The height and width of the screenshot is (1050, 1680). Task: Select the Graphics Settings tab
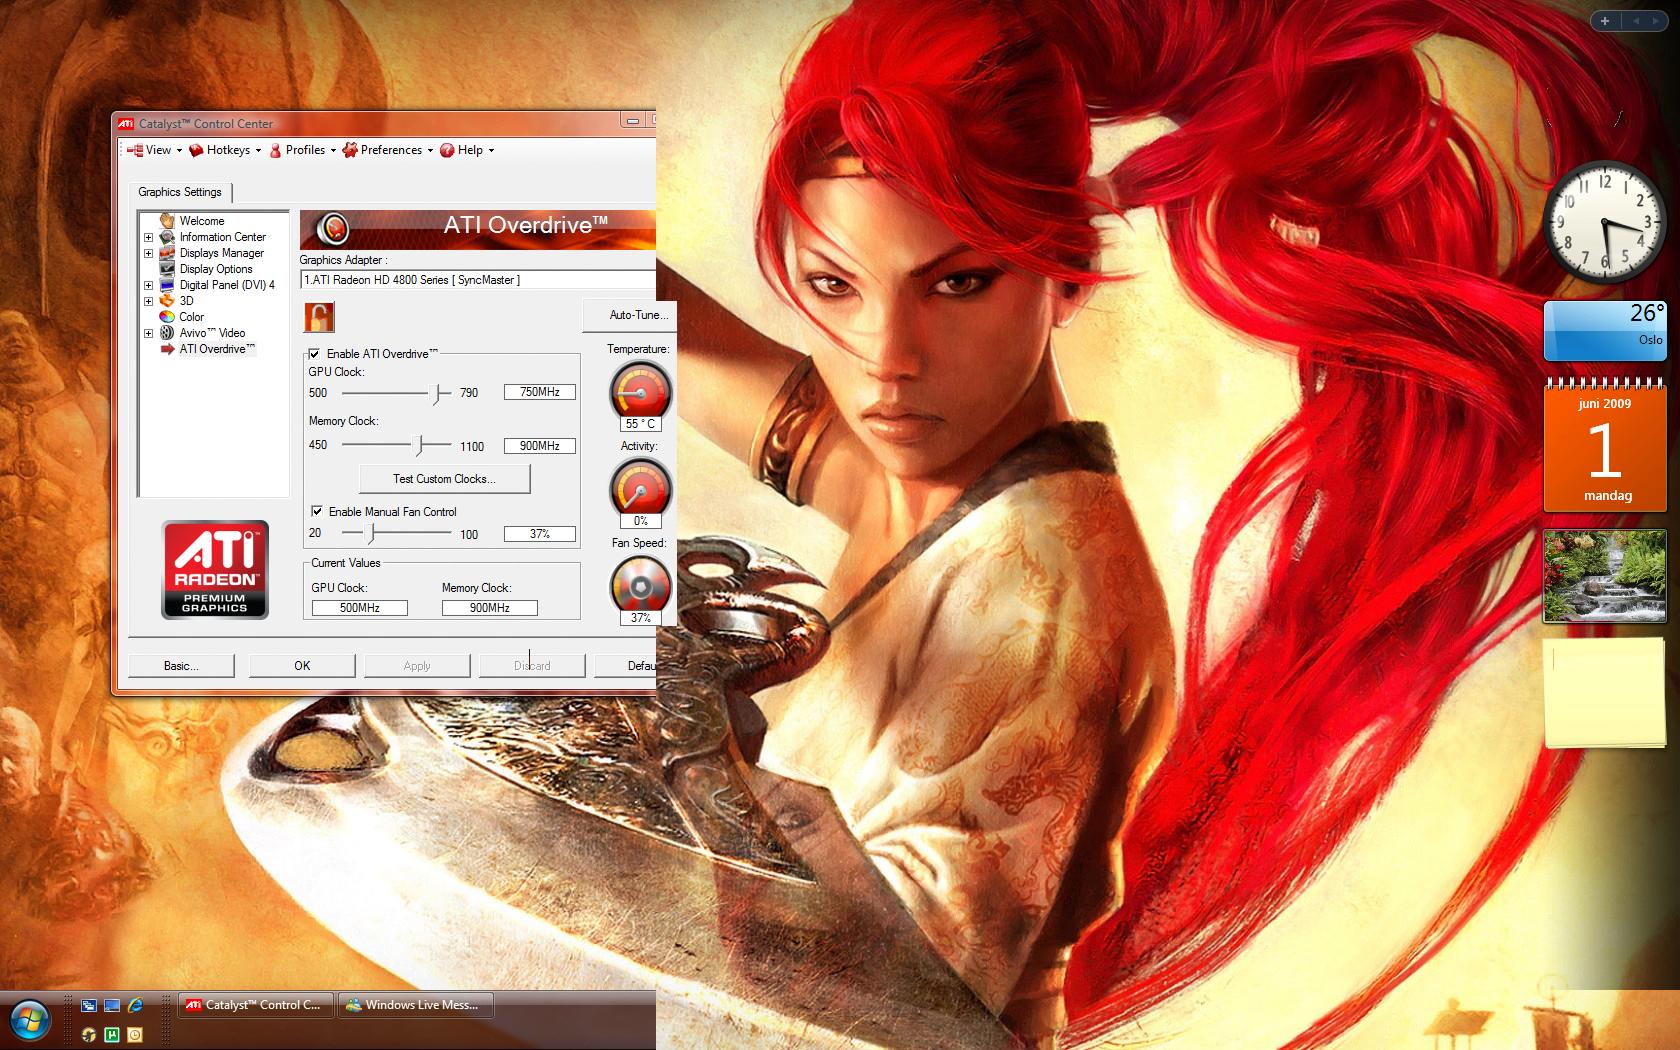point(180,192)
